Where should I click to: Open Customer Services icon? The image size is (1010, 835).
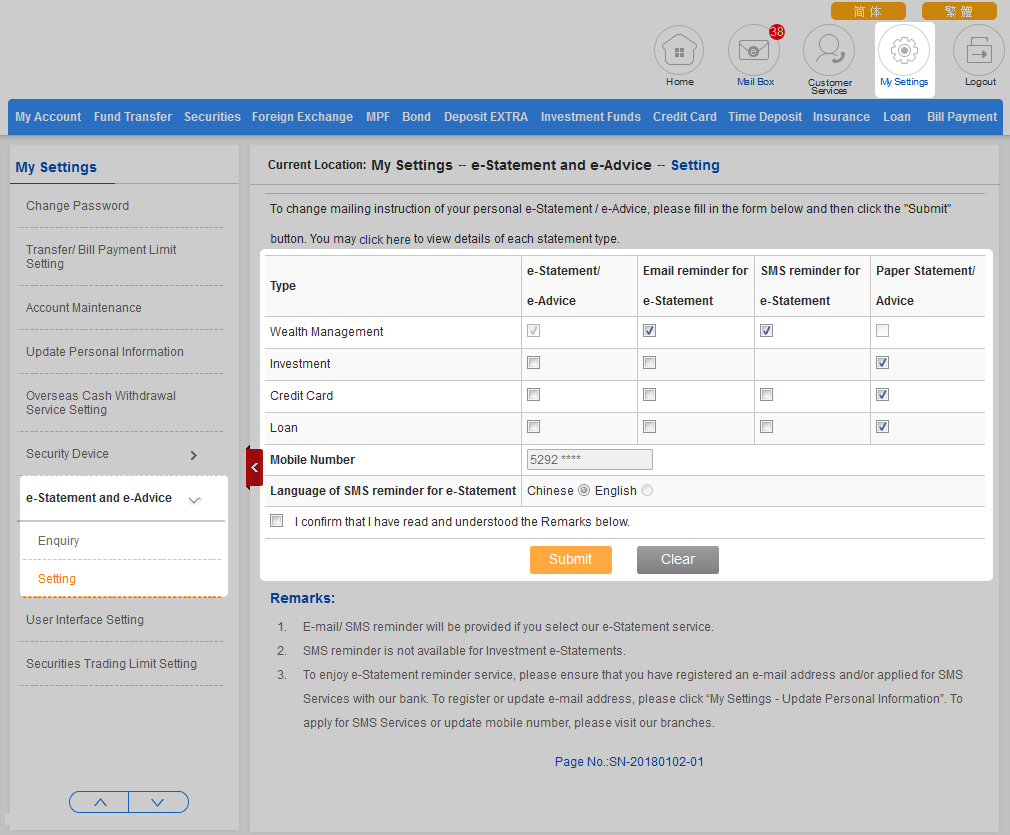829,50
